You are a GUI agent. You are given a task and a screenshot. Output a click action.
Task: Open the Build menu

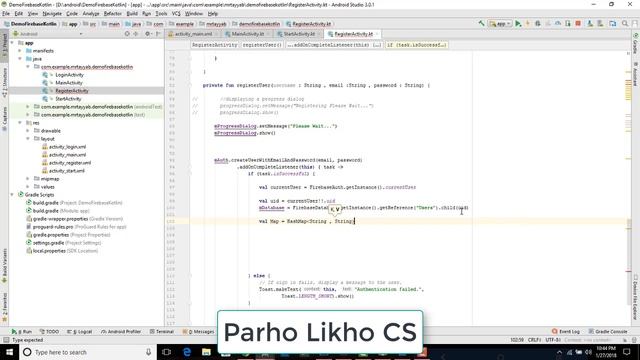[132, 13]
